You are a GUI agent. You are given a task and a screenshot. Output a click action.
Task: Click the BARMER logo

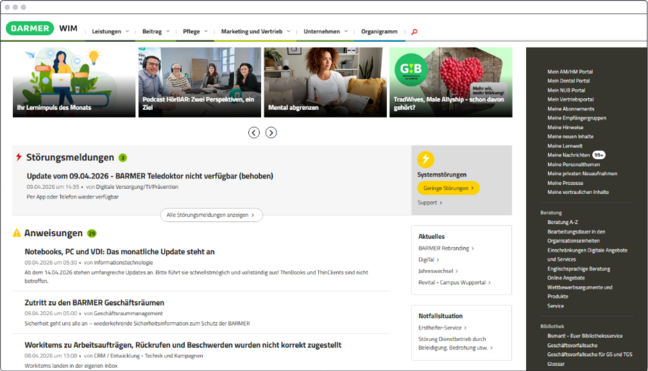(30, 28)
